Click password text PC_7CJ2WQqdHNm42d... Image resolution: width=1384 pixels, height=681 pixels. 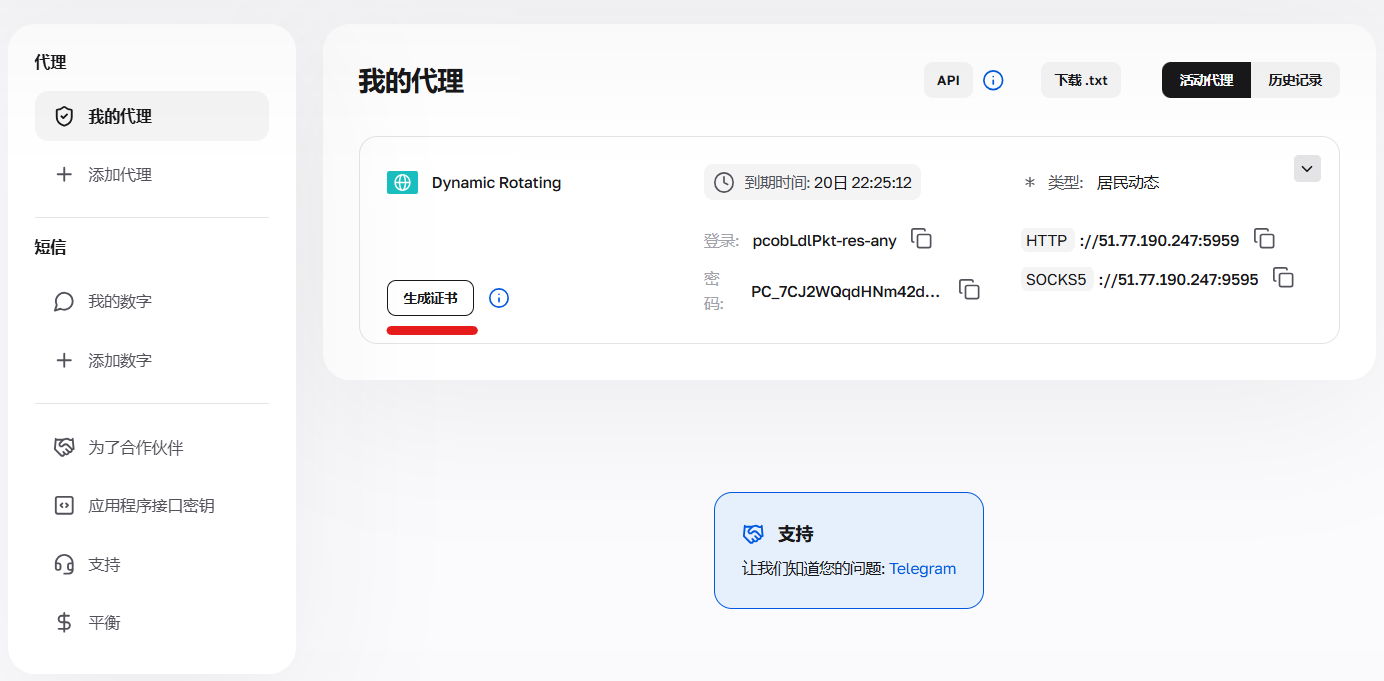[x=846, y=292]
